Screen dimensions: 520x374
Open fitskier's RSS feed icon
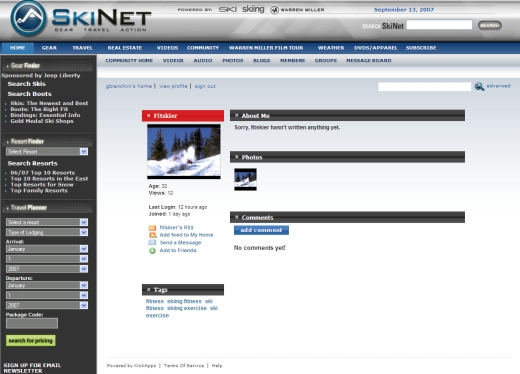152,228
